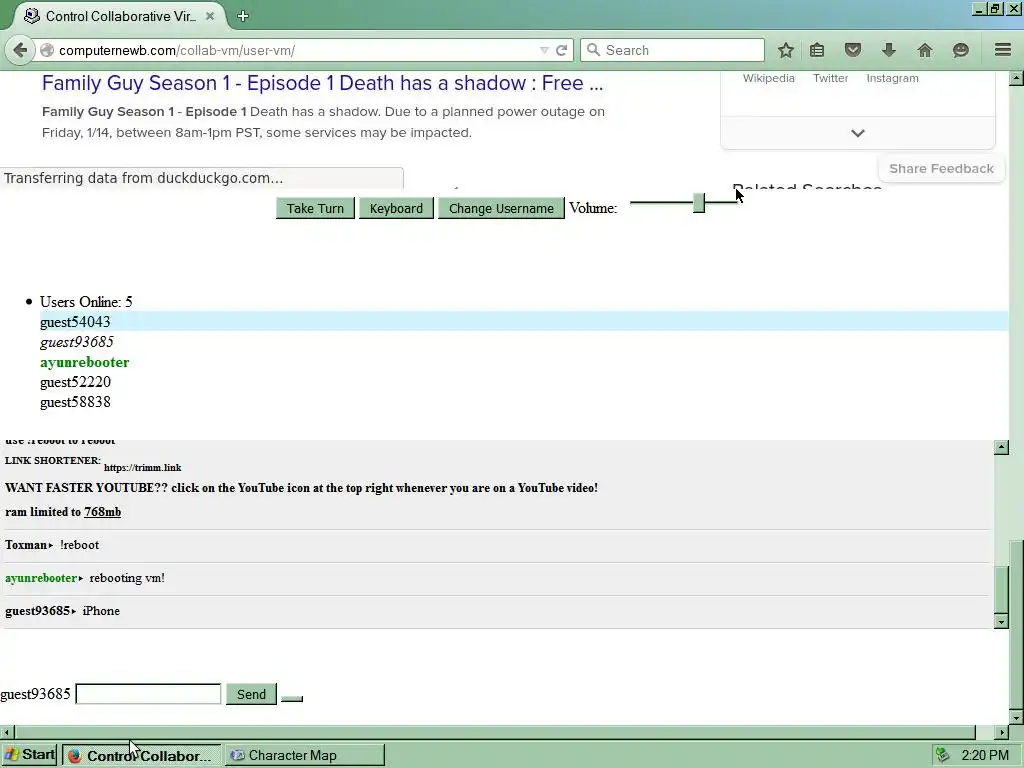The height and width of the screenshot is (768, 1024).
Task: Click the address bar URL field
Action: pos(294,50)
